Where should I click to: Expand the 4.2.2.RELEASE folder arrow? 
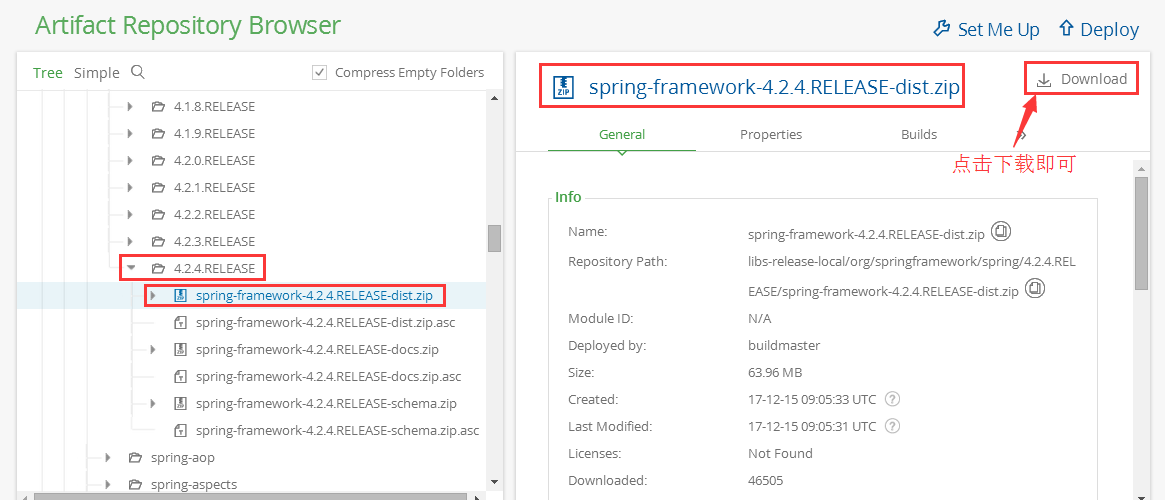130,215
